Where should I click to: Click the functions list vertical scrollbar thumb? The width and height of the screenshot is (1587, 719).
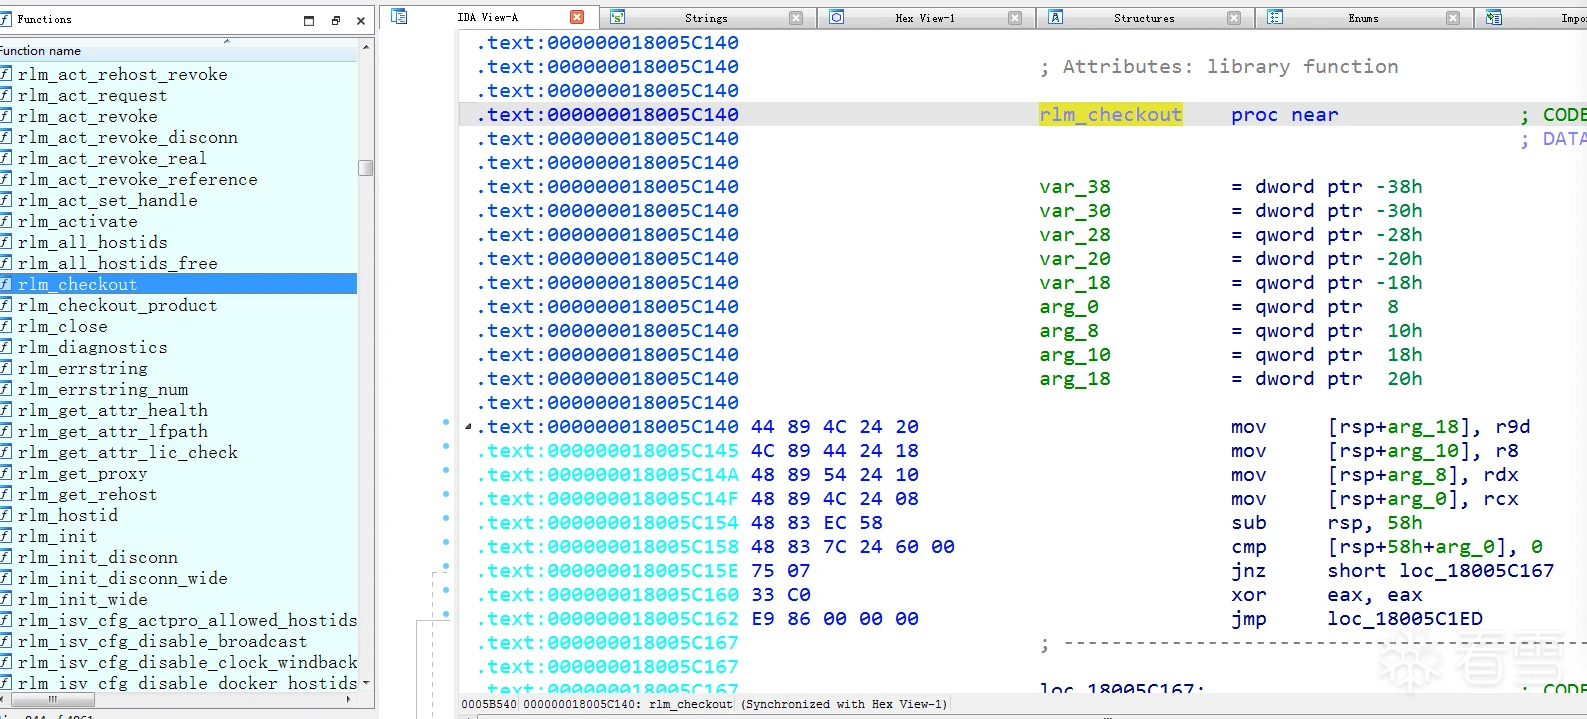point(366,168)
